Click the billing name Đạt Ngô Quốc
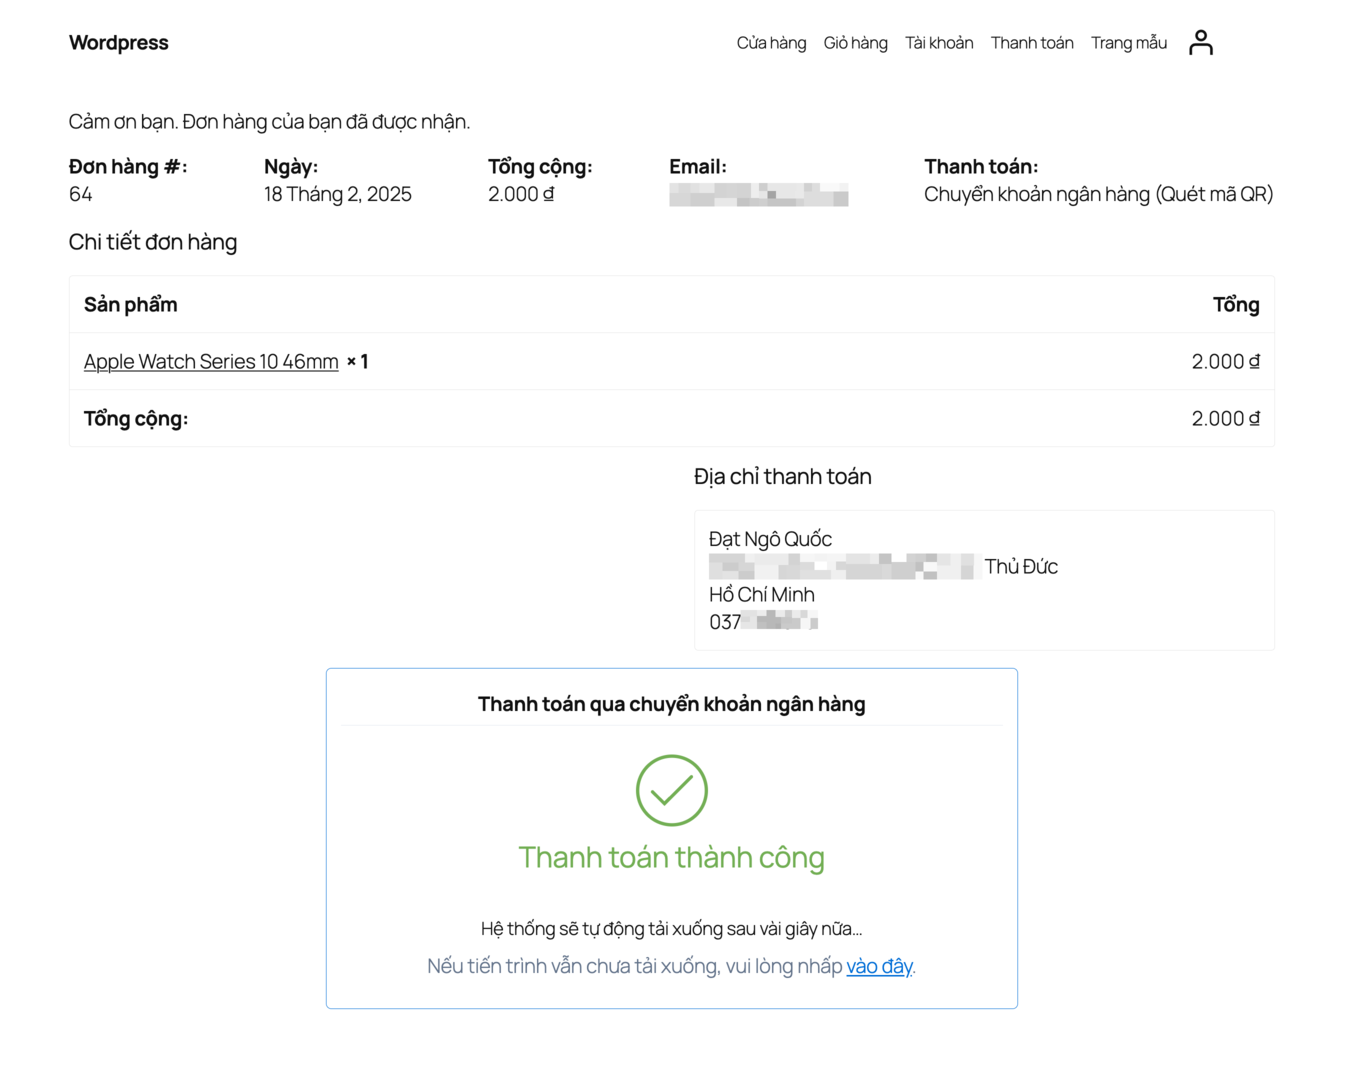 tap(770, 539)
